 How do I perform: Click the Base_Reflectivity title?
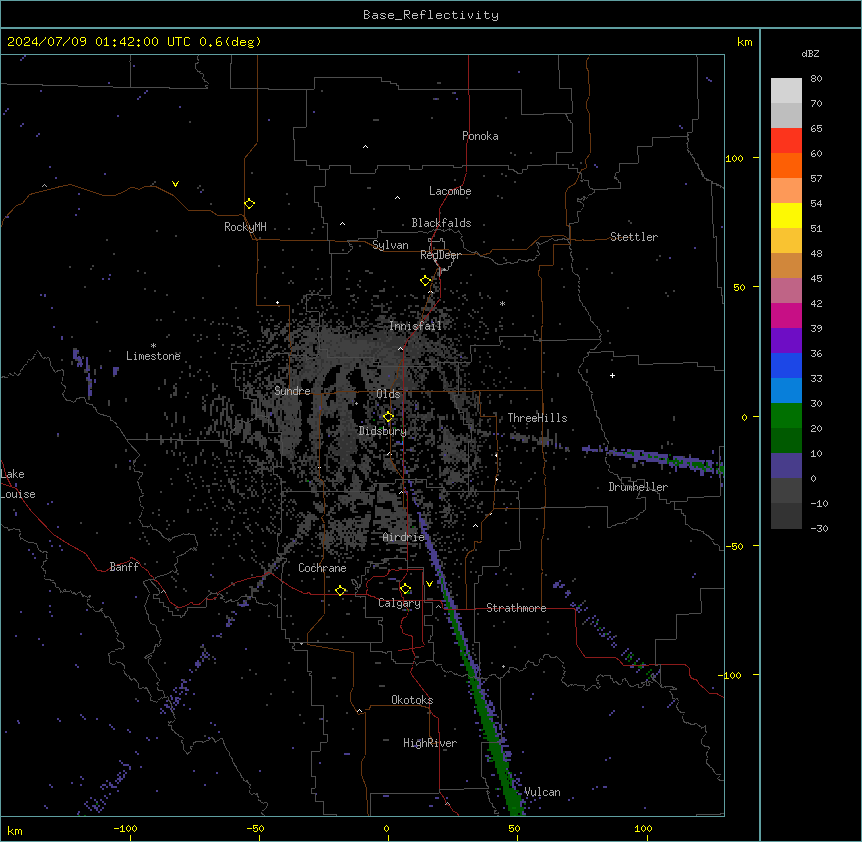431,15
